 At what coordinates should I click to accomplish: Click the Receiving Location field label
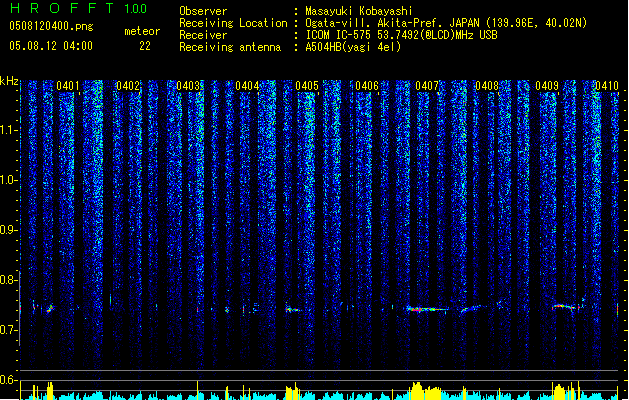pos(233,23)
